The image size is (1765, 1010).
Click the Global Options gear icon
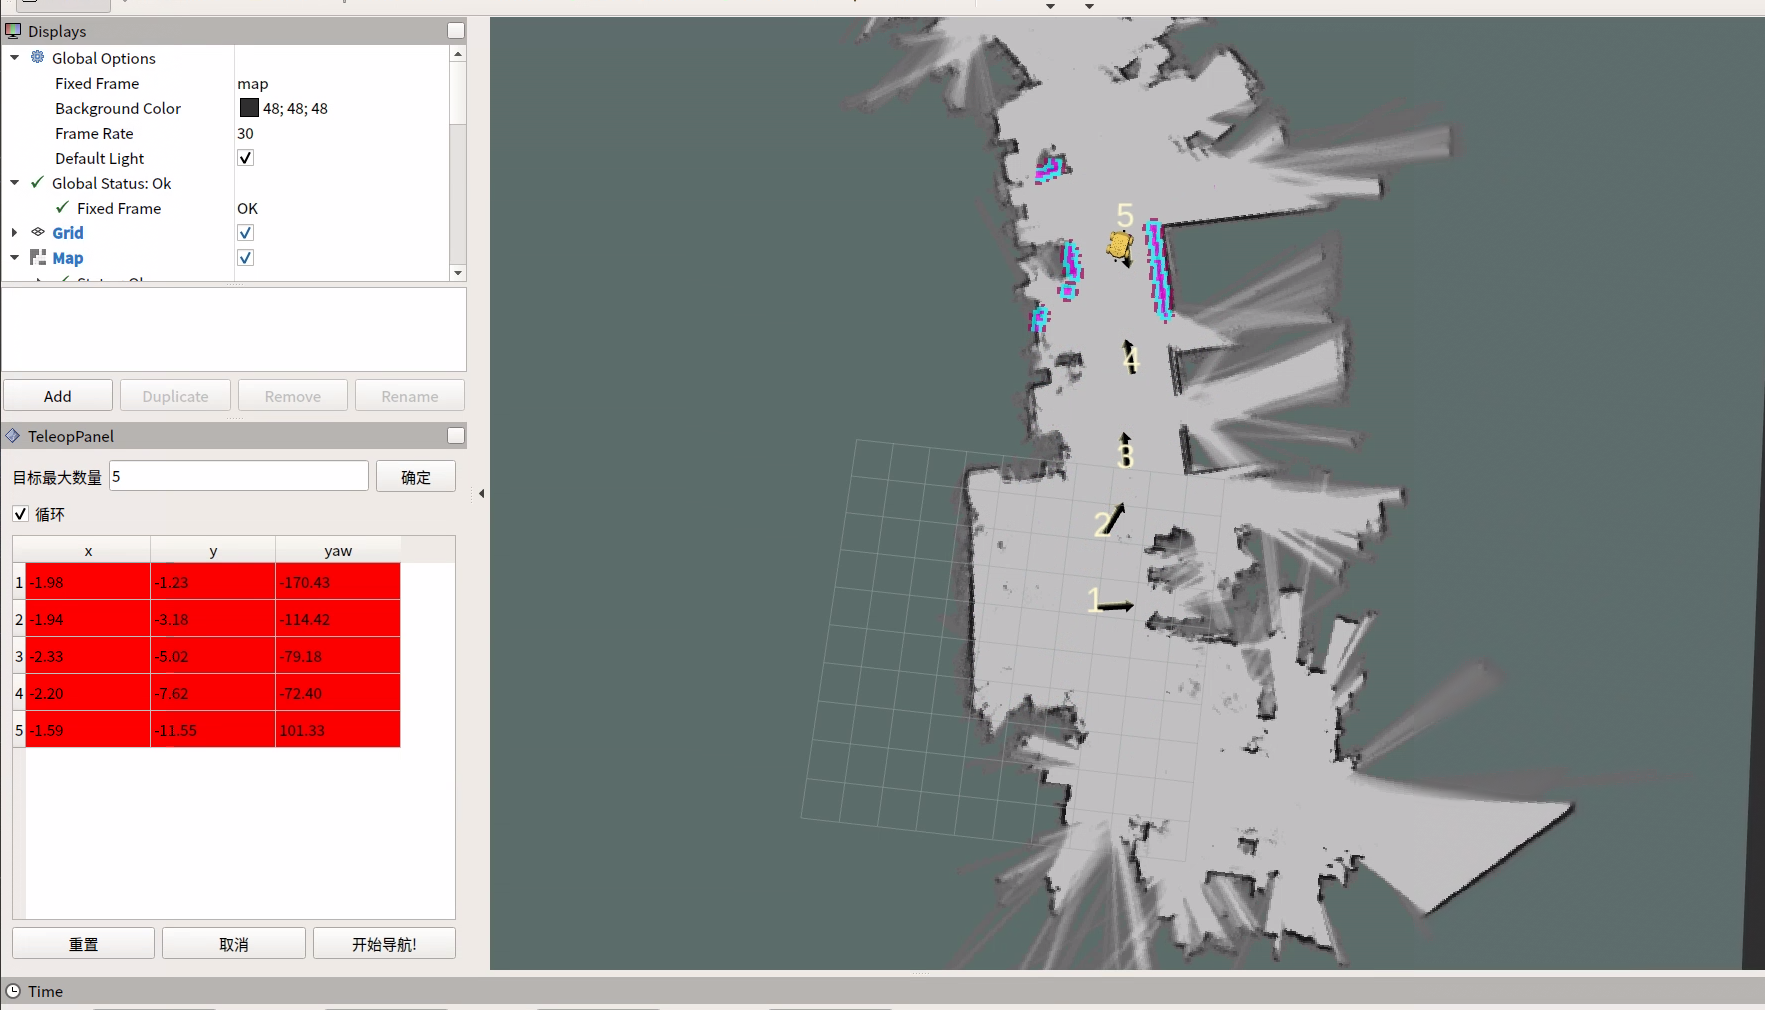pyautogui.click(x=38, y=58)
